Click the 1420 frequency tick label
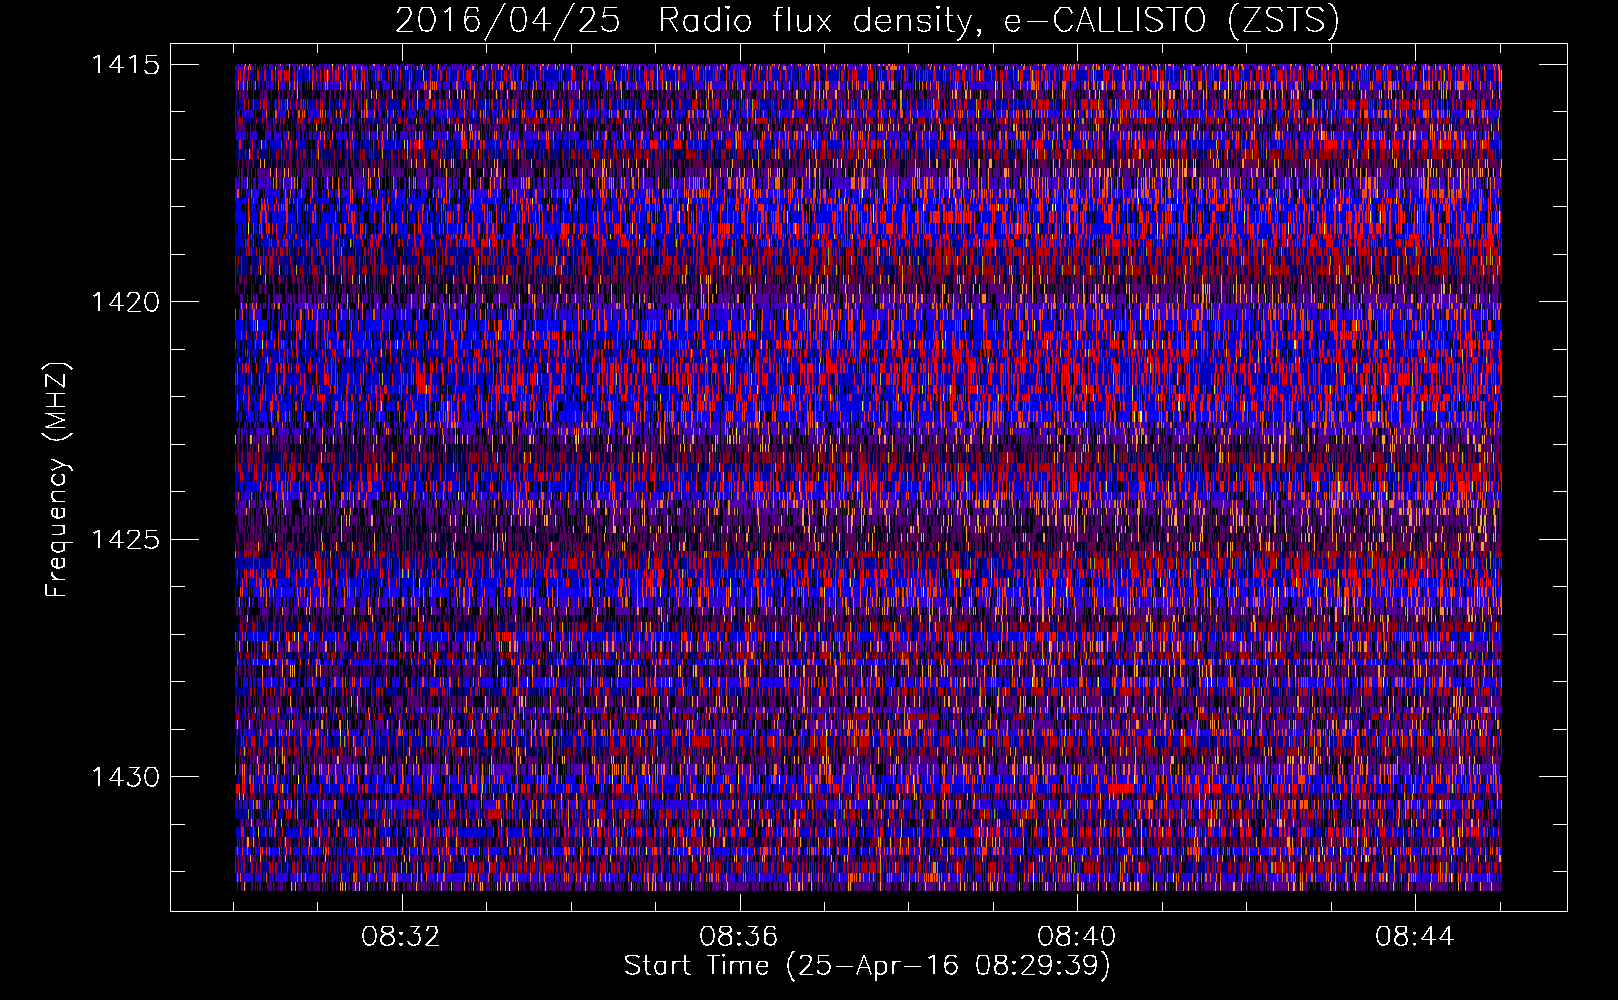This screenshot has width=1618, height=1000. coord(125,302)
